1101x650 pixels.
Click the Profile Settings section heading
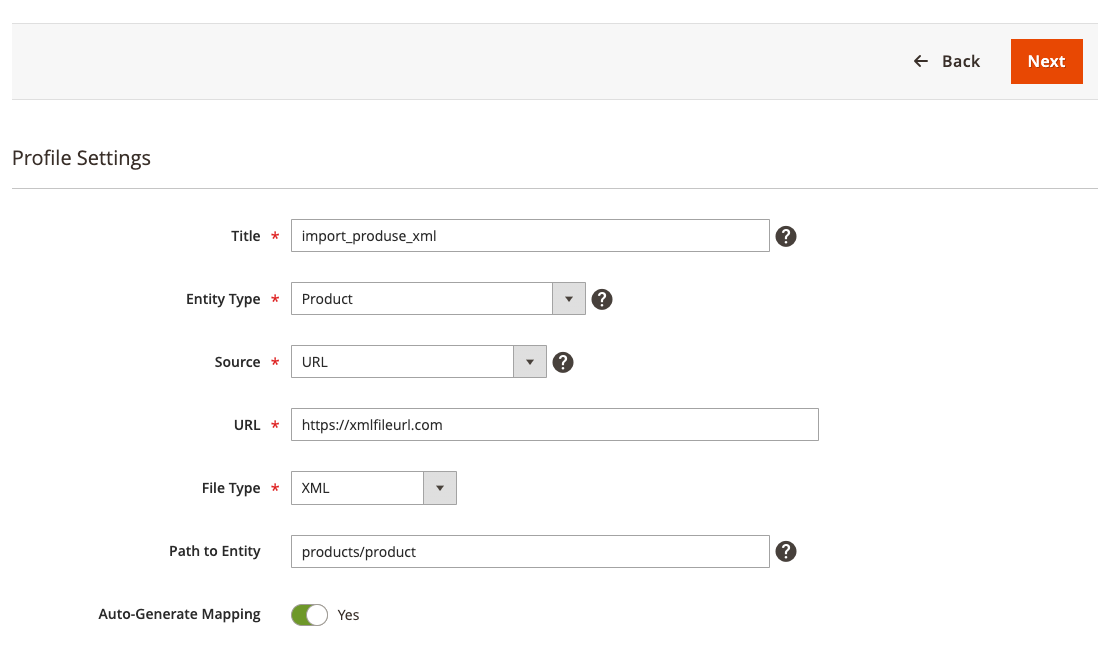coord(81,158)
